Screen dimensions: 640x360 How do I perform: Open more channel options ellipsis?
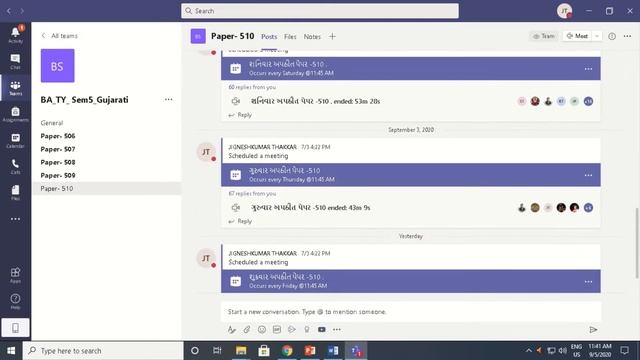(627, 36)
